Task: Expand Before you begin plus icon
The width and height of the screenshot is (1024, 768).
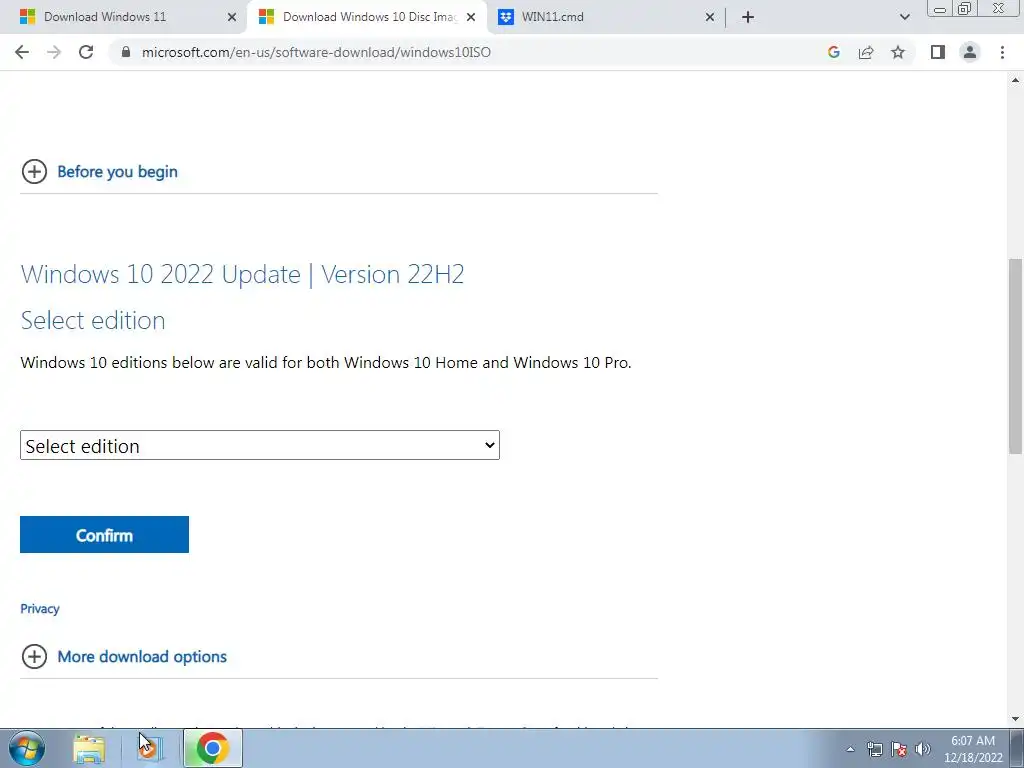Action: (35, 172)
